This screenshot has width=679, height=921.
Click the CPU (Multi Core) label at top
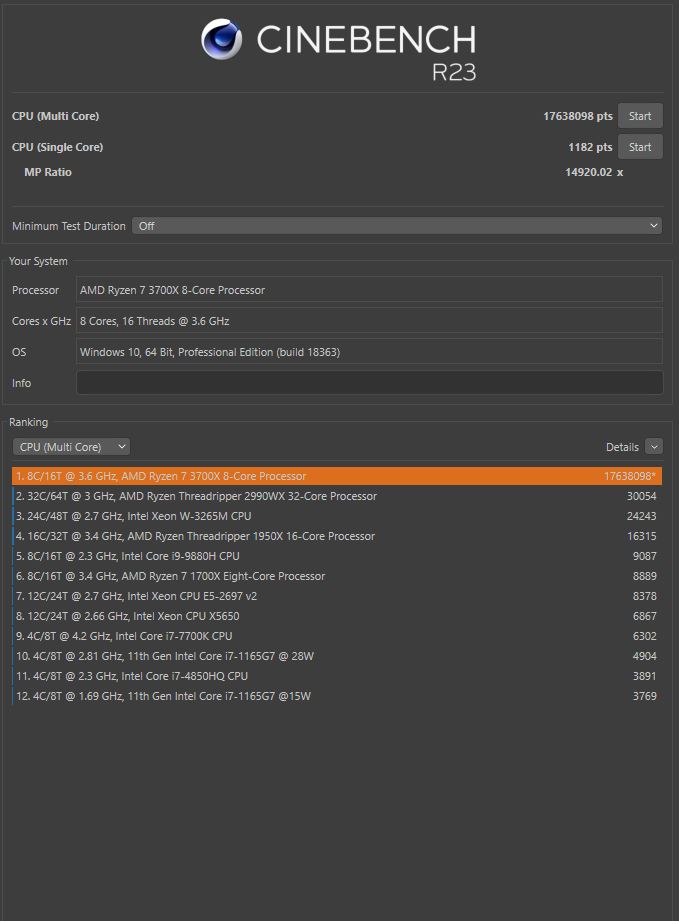tap(55, 116)
